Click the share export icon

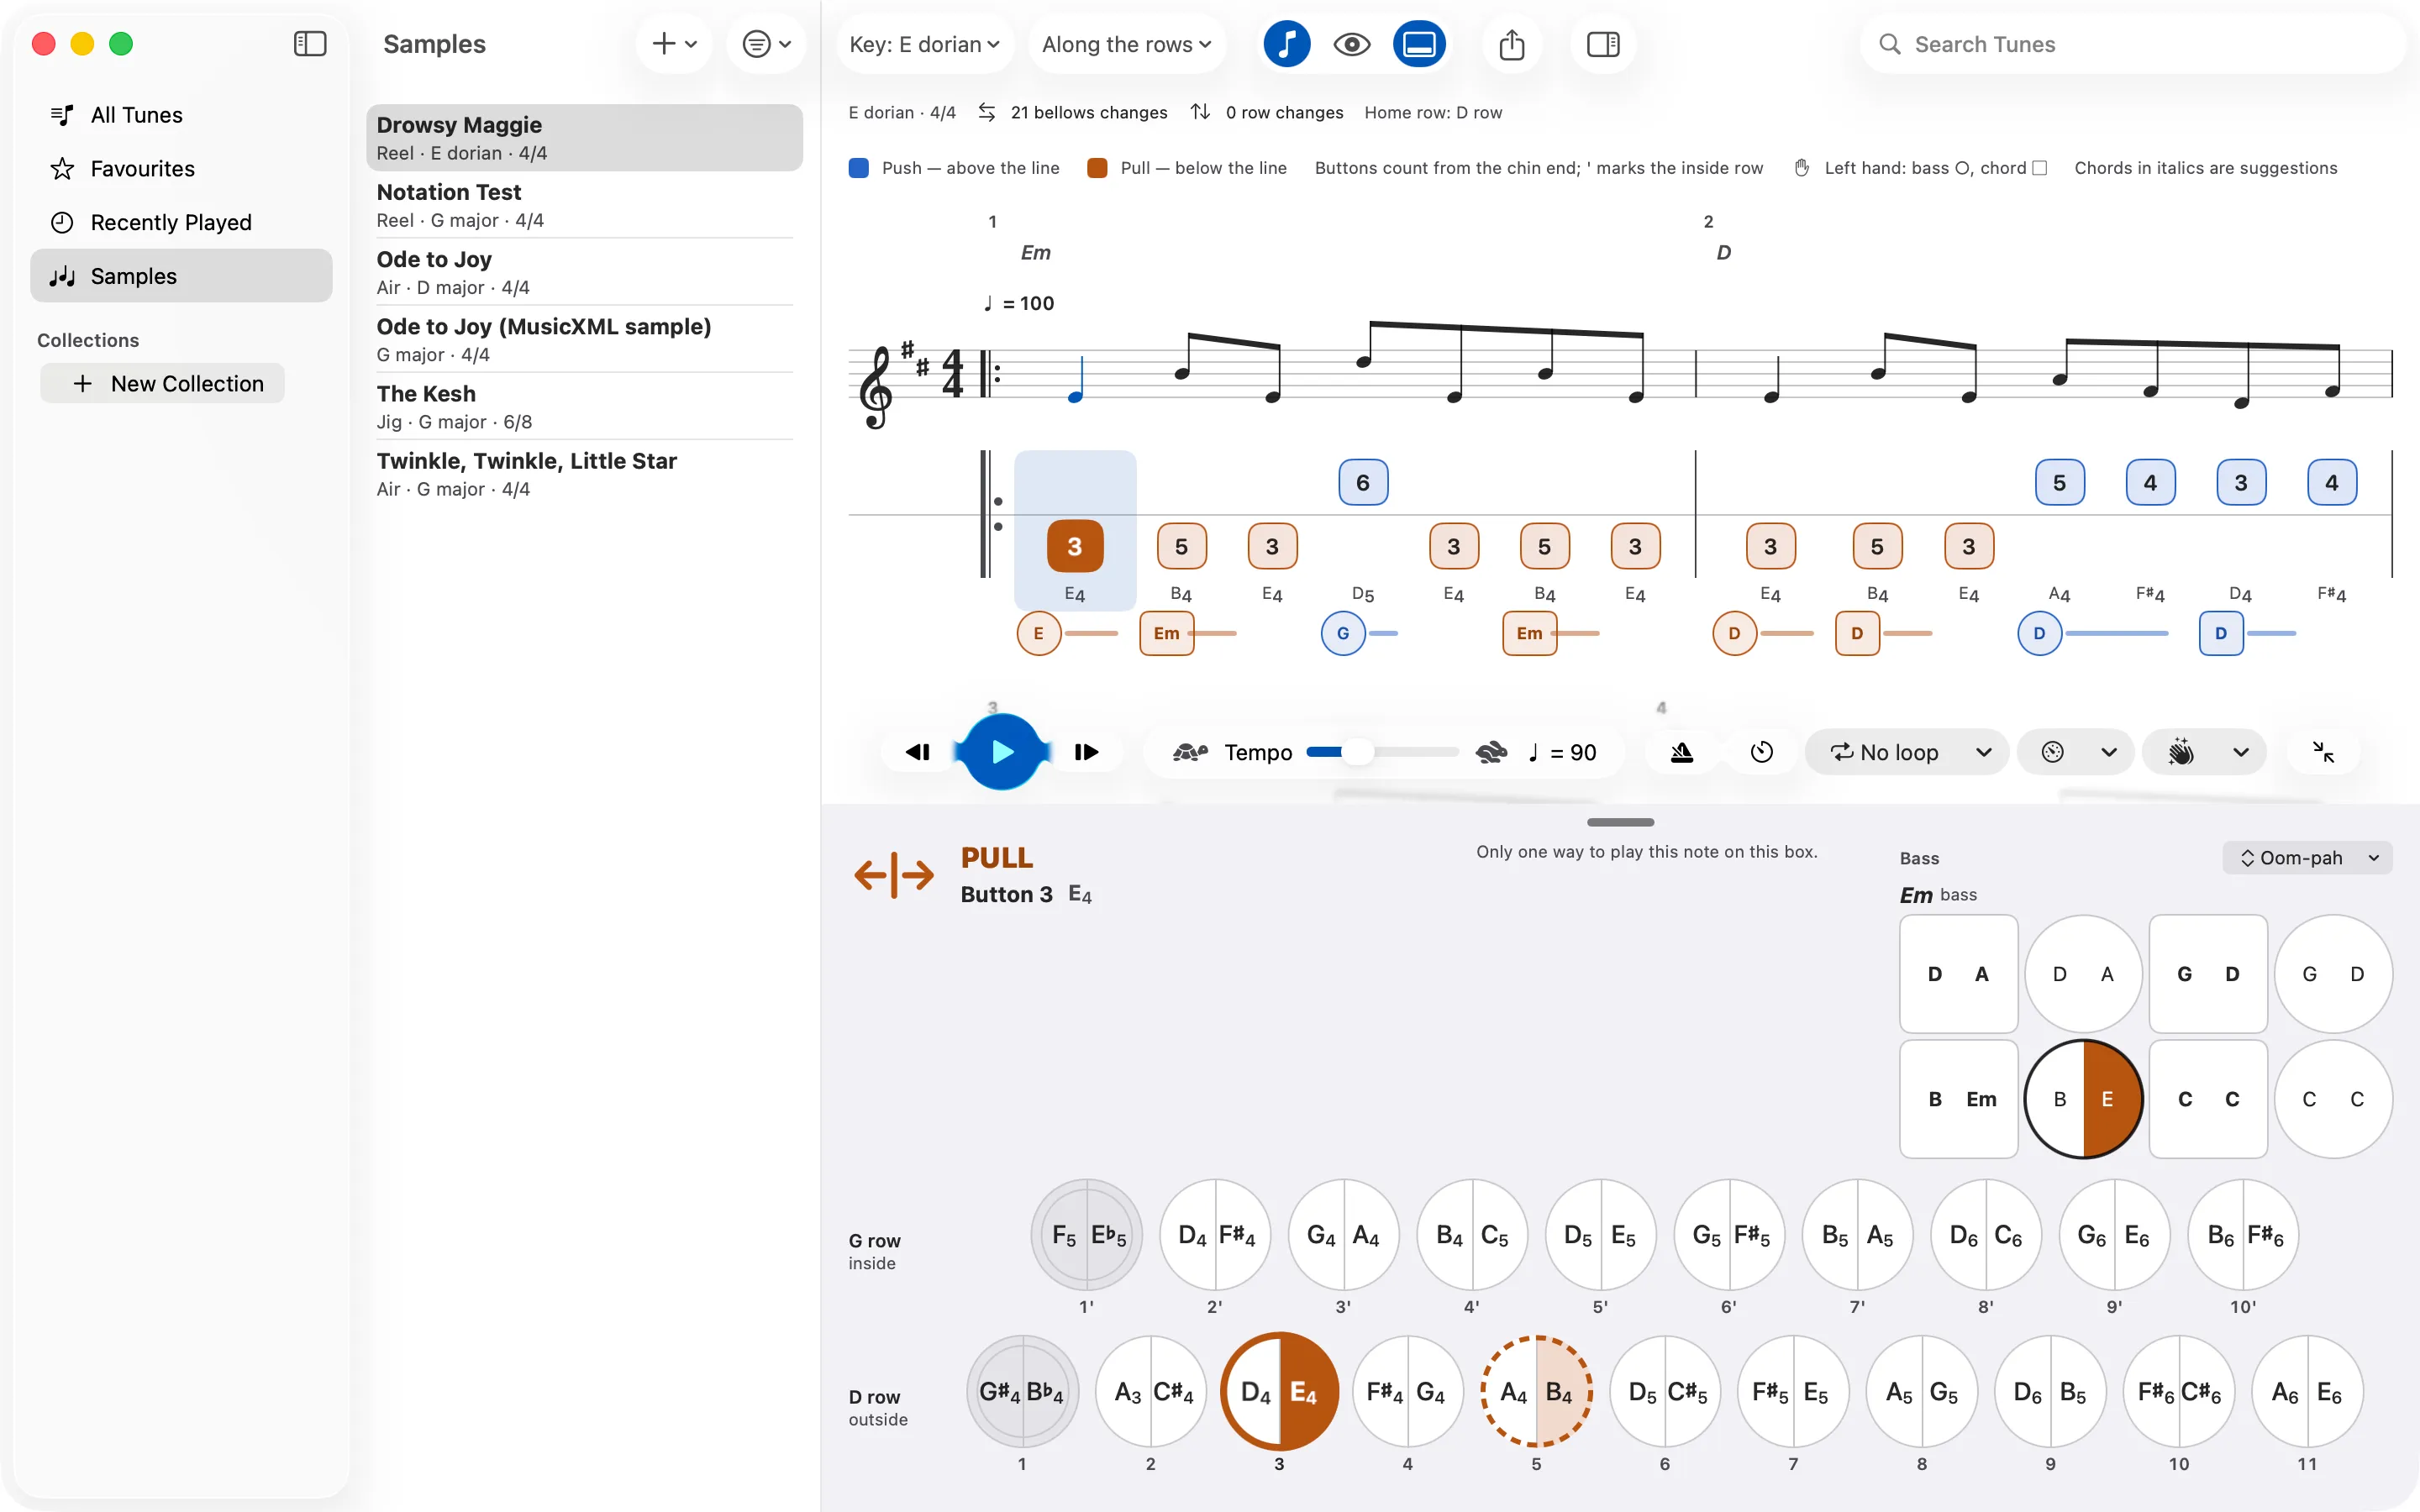[x=1512, y=44]
